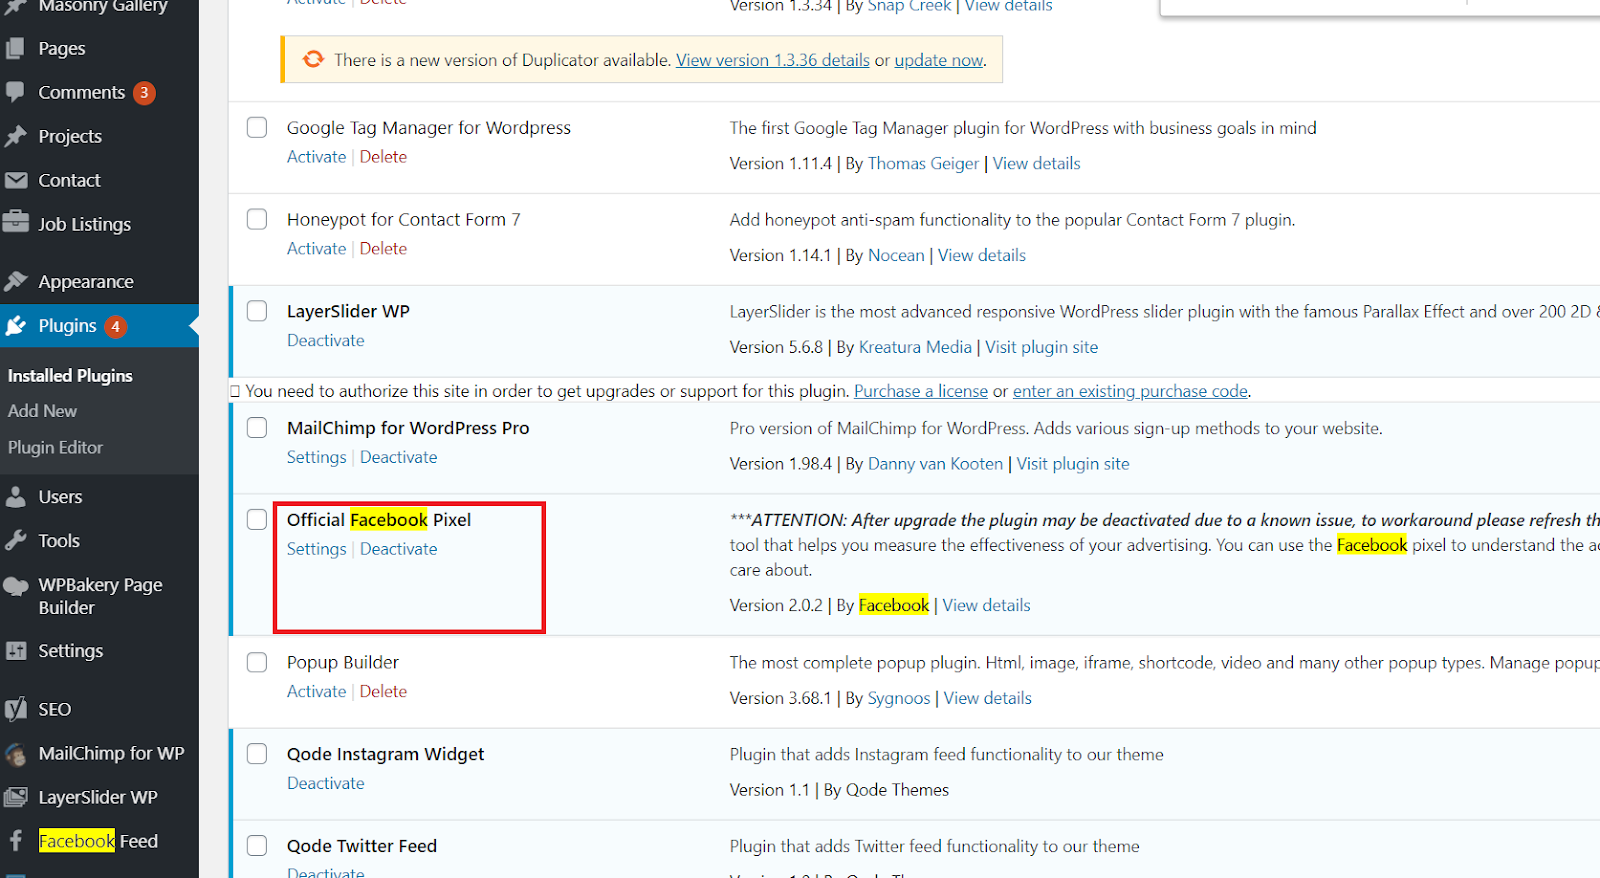Image resolution: width=1600 pixels, height=878 pixels.
Task: Click the Projects pin icon
Action: pos(15,136)
